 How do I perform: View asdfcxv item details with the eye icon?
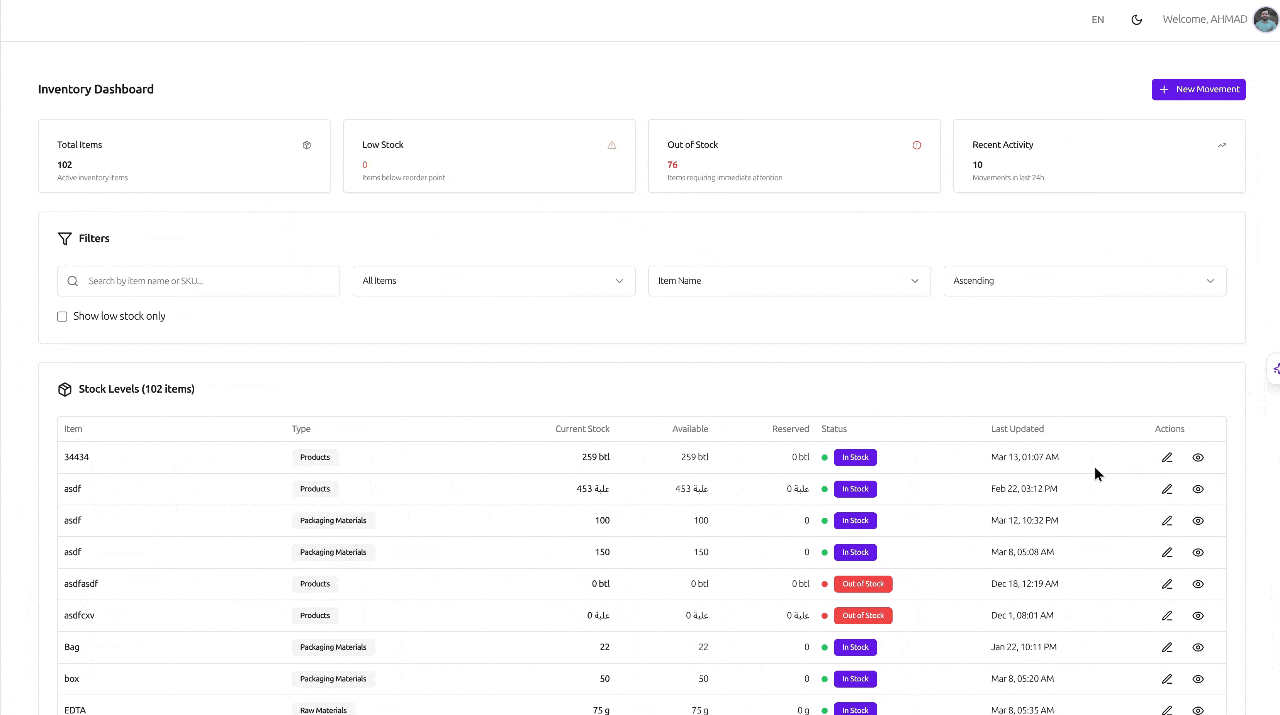[x=1198, y=616]
